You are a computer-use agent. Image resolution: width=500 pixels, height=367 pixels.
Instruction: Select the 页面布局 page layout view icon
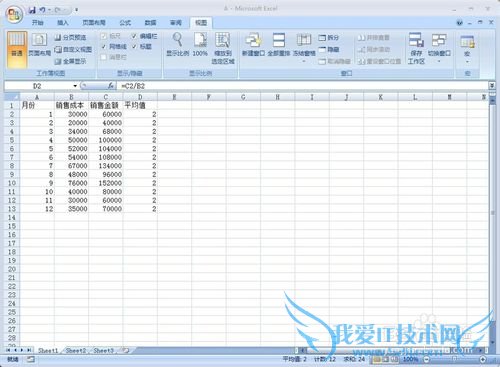pos(39,40)
